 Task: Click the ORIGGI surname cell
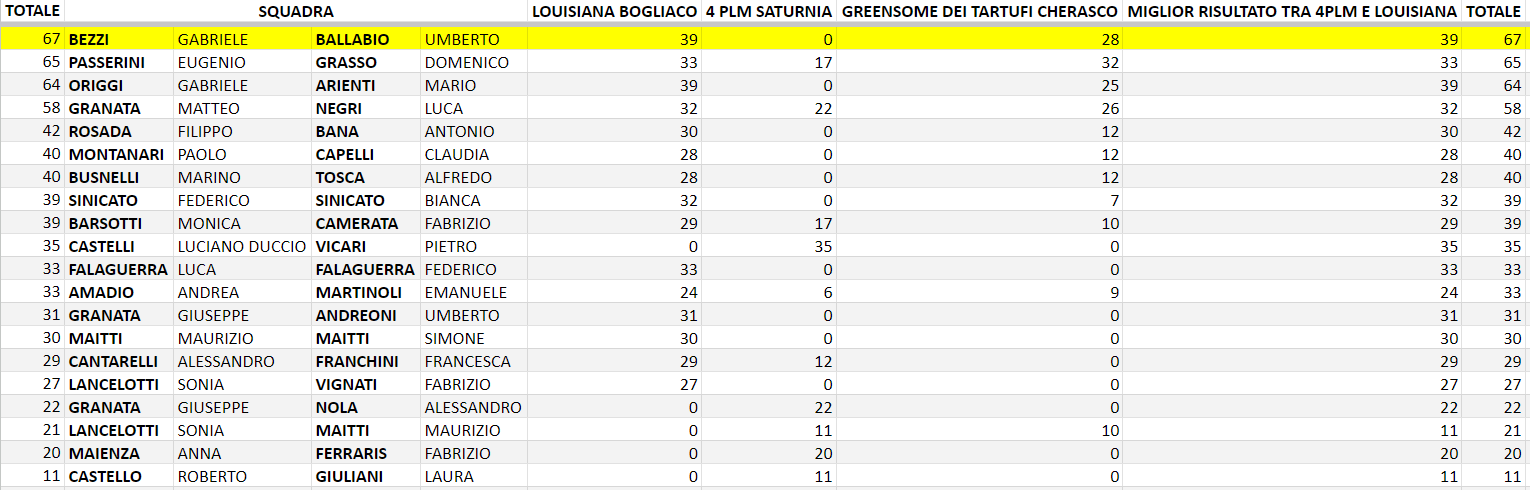coord(96,85)
